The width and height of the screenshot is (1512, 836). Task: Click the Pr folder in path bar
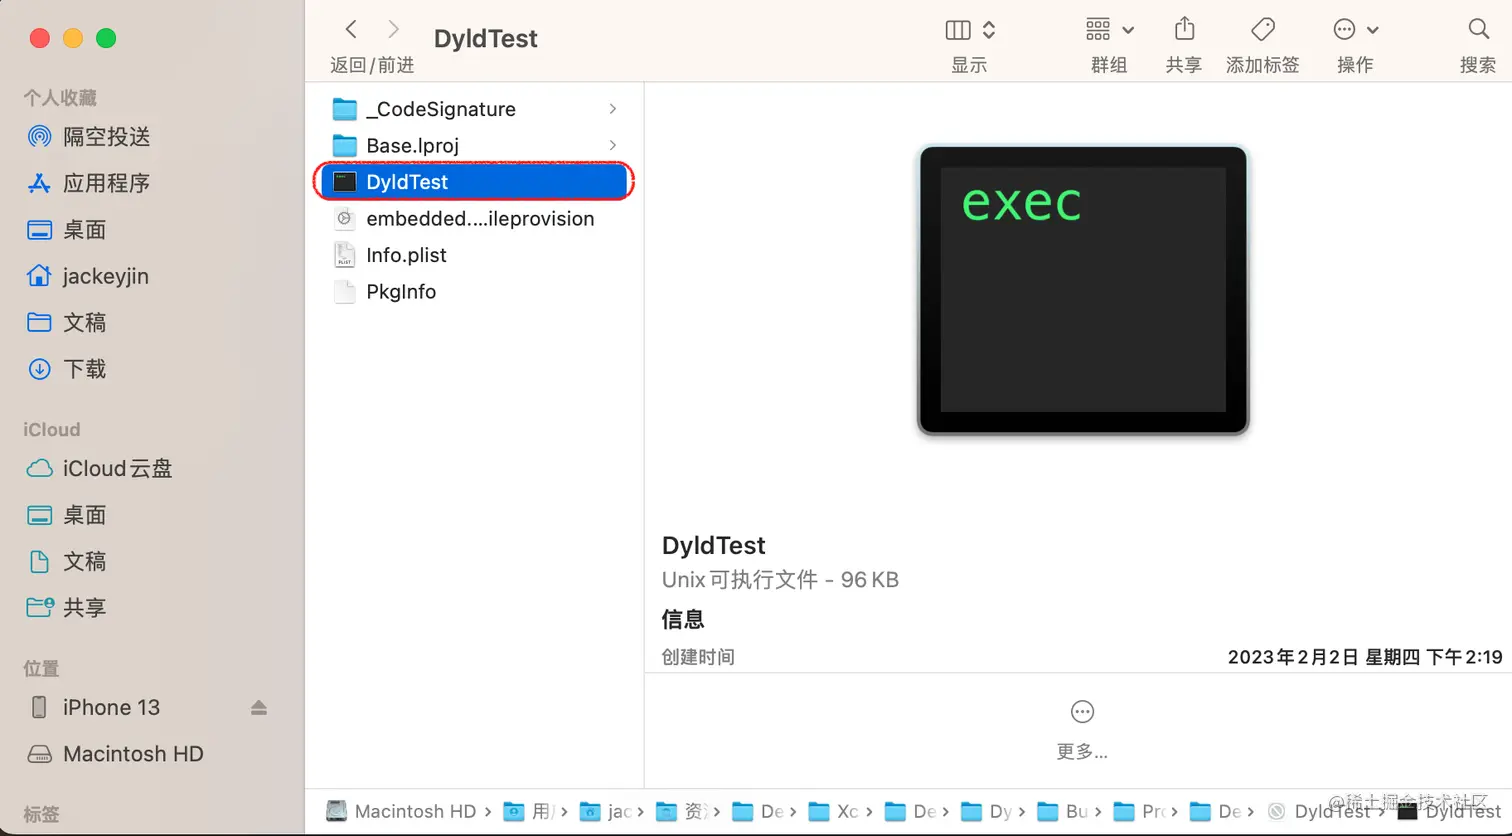pyautogui.click(x=1139, y=811)
